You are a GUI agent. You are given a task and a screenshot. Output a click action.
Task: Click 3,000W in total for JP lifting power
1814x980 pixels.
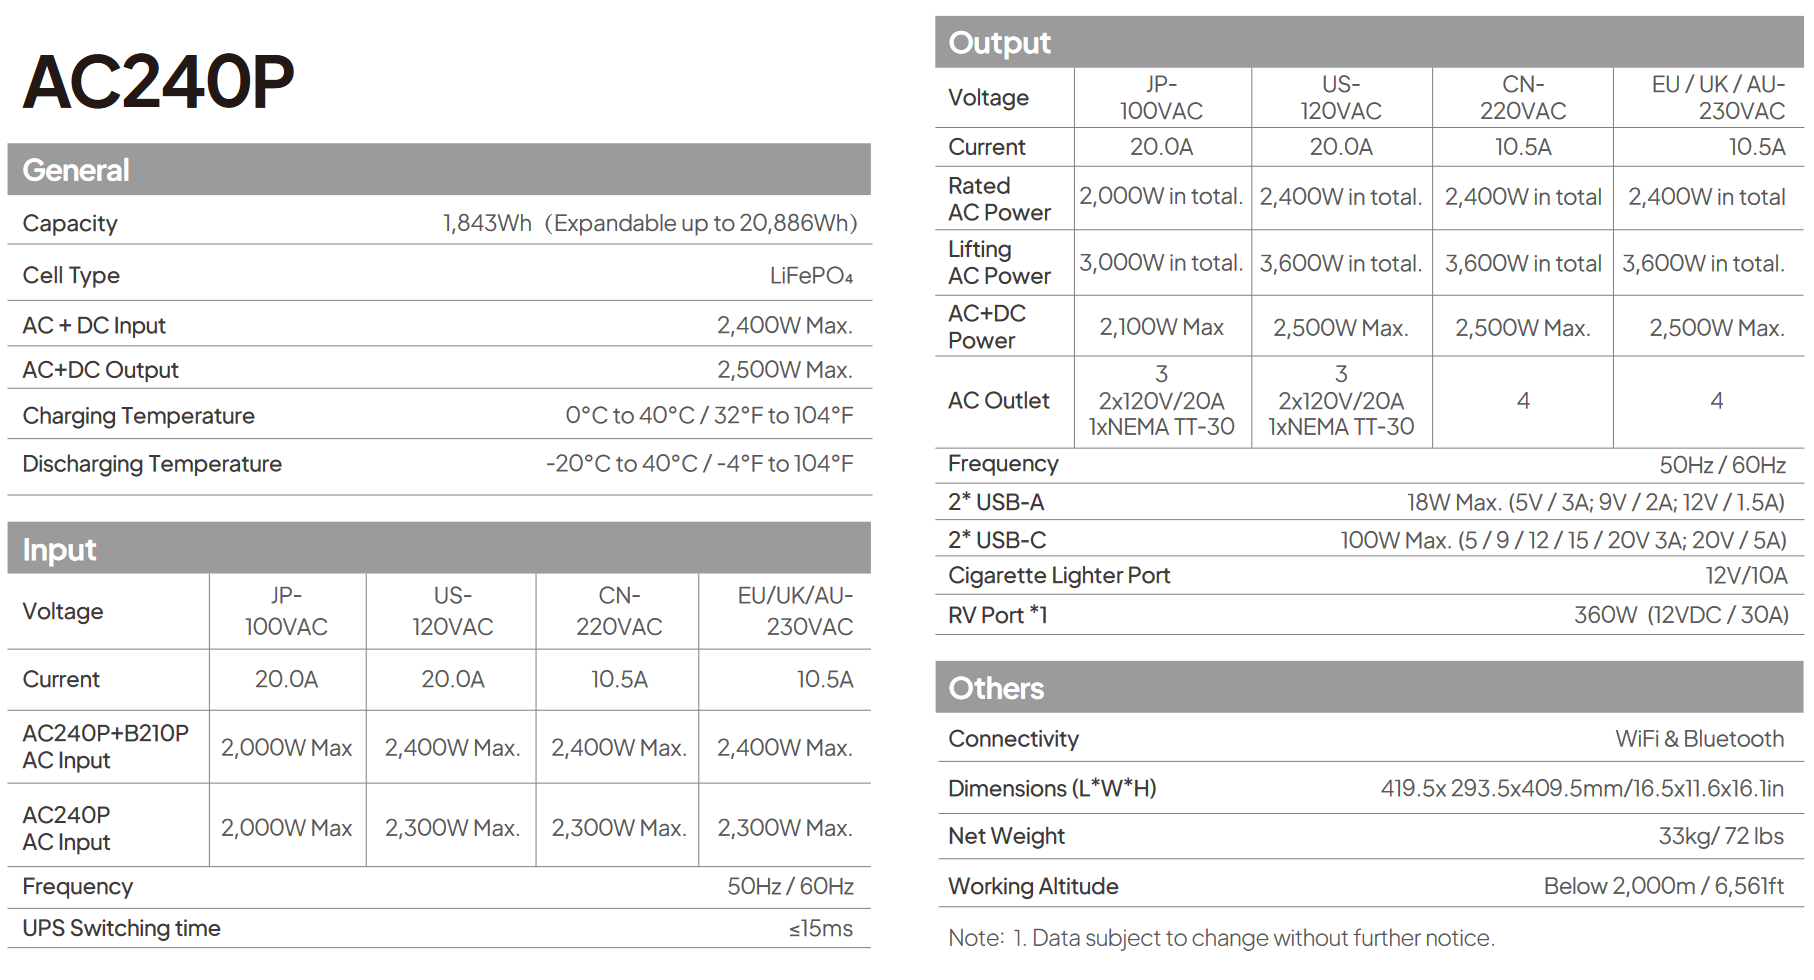point(1161,263)
